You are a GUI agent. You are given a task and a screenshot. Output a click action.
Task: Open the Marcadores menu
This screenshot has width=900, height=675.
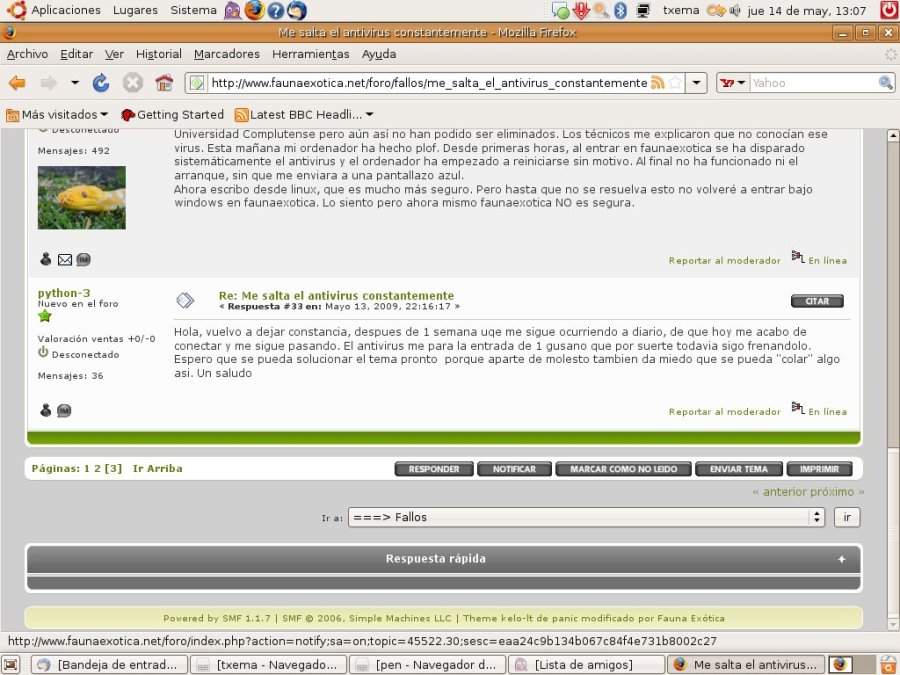226,54
